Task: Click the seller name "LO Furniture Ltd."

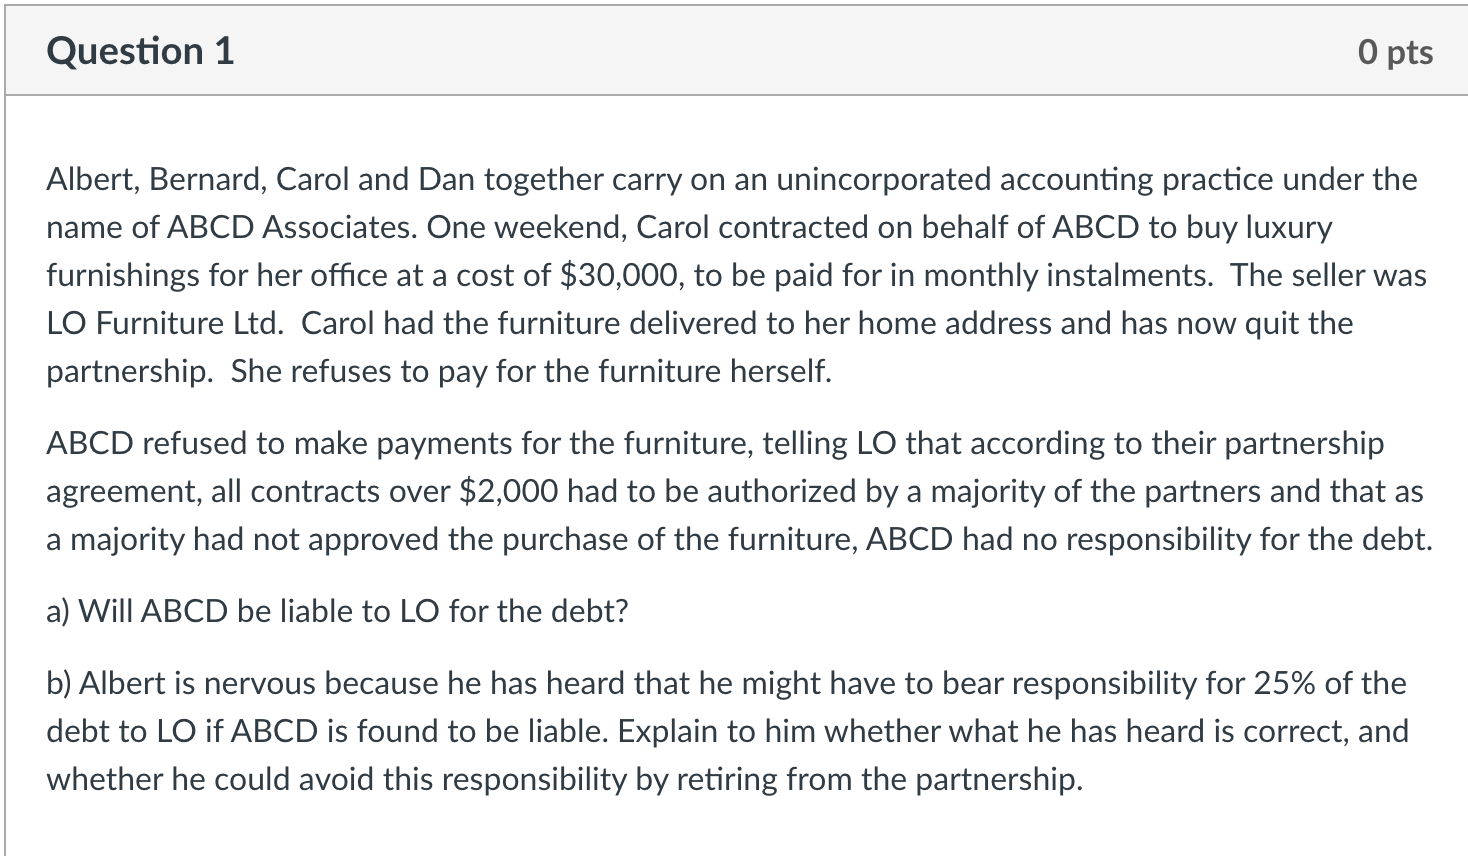Action: 165,324
